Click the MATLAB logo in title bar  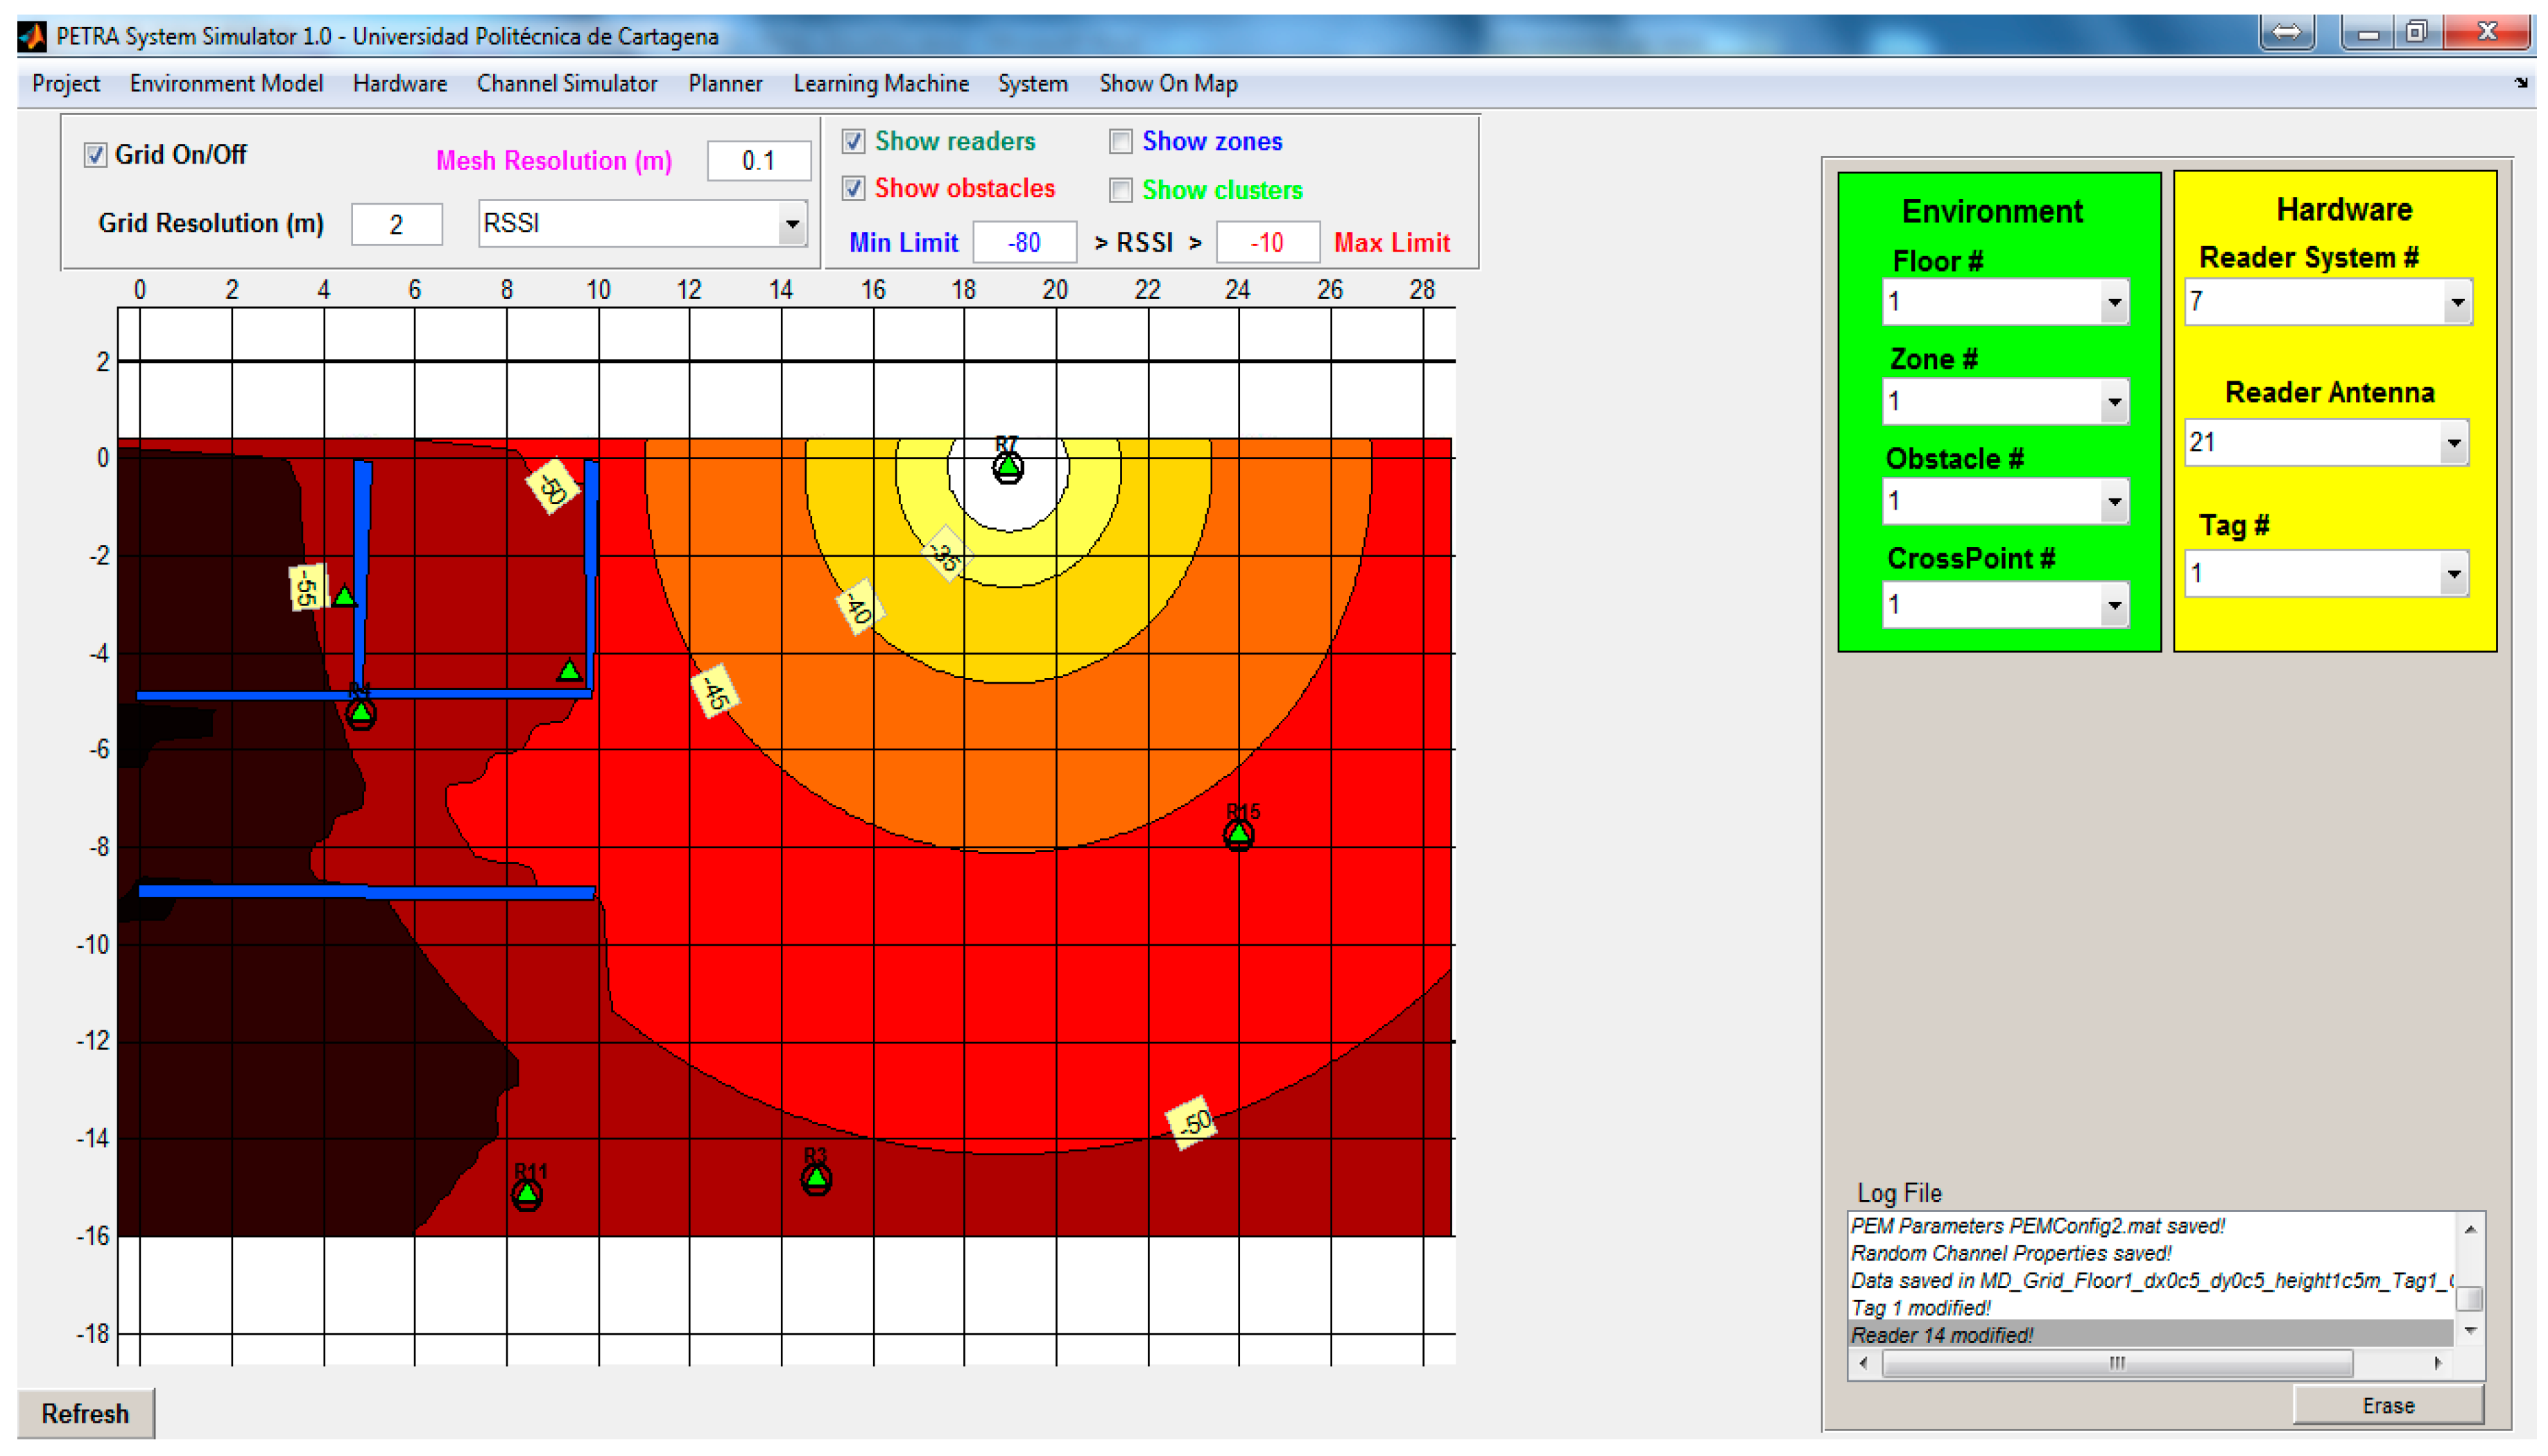pos(32,37)
